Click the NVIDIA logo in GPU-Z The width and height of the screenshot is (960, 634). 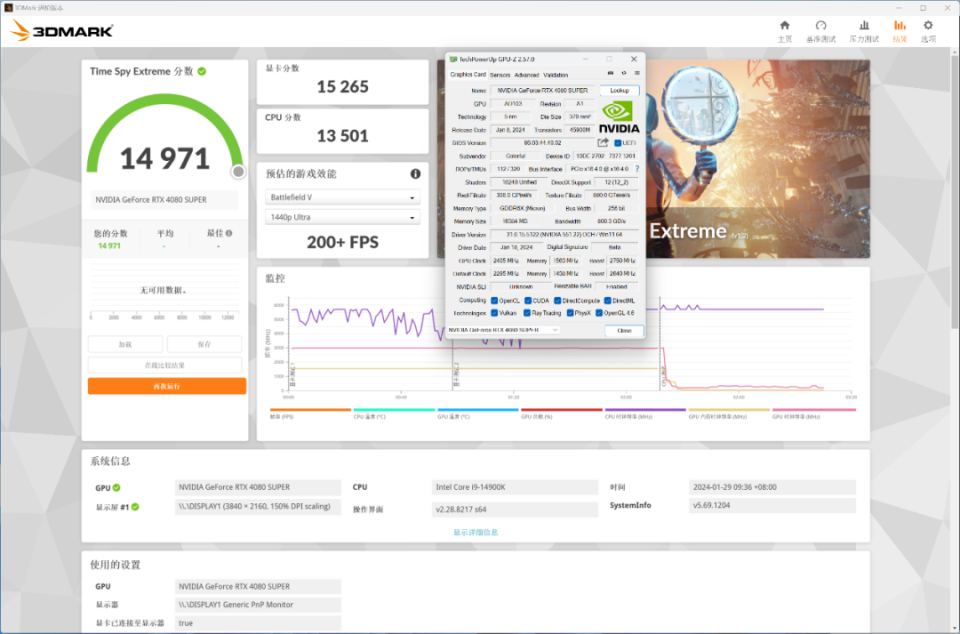[619, 117]
